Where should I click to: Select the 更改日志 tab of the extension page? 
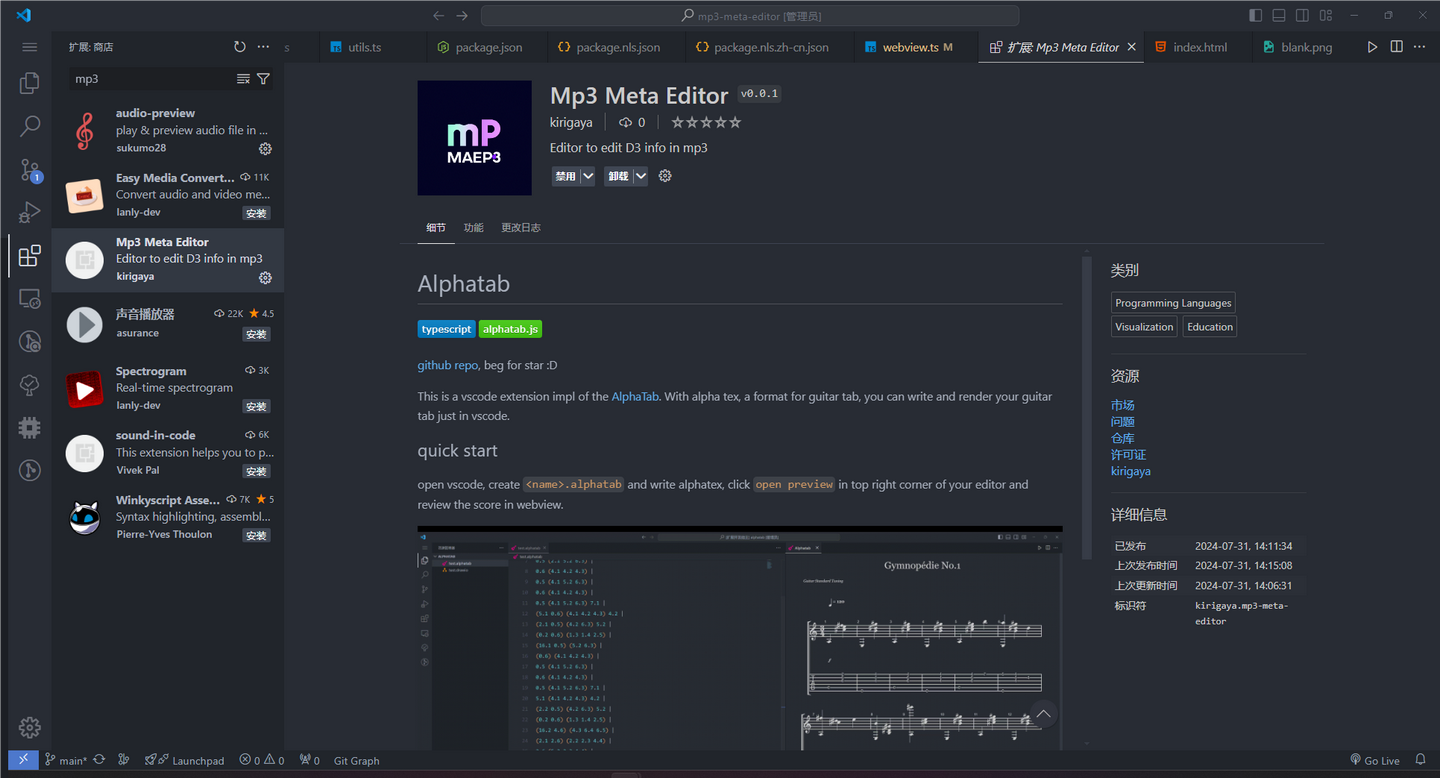(x=520, y=227)
